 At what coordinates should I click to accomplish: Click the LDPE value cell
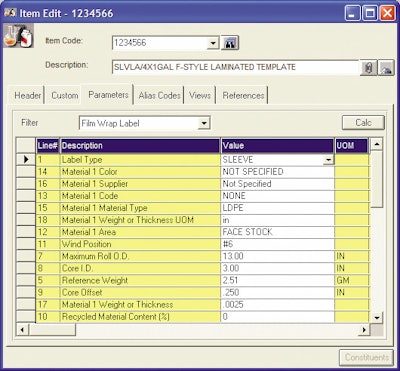point(277,208)
